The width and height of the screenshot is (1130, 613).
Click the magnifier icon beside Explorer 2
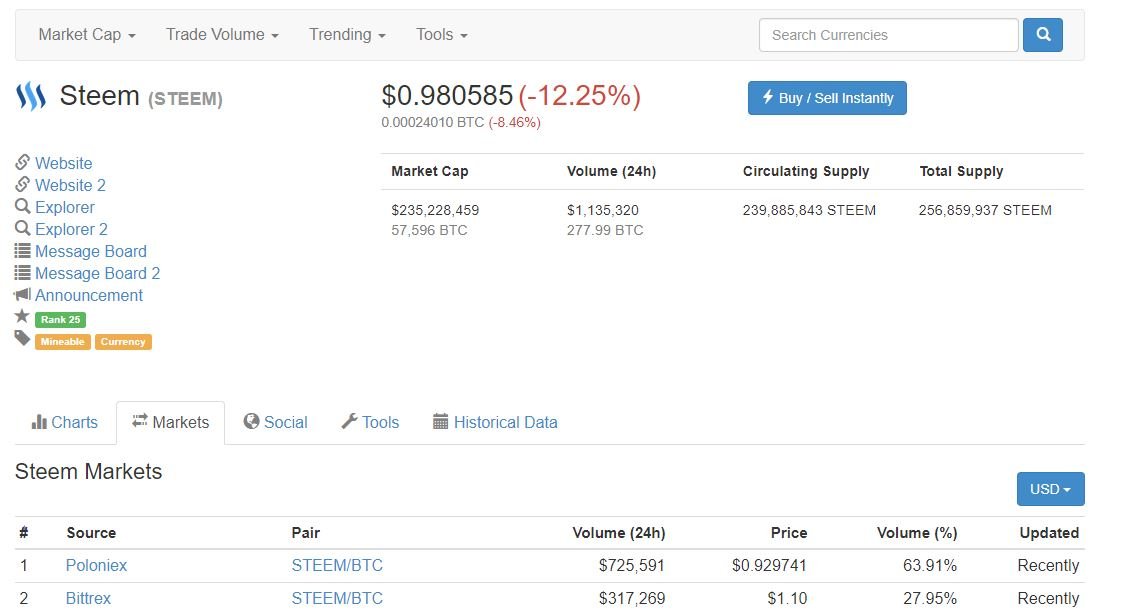pos(22,228)
